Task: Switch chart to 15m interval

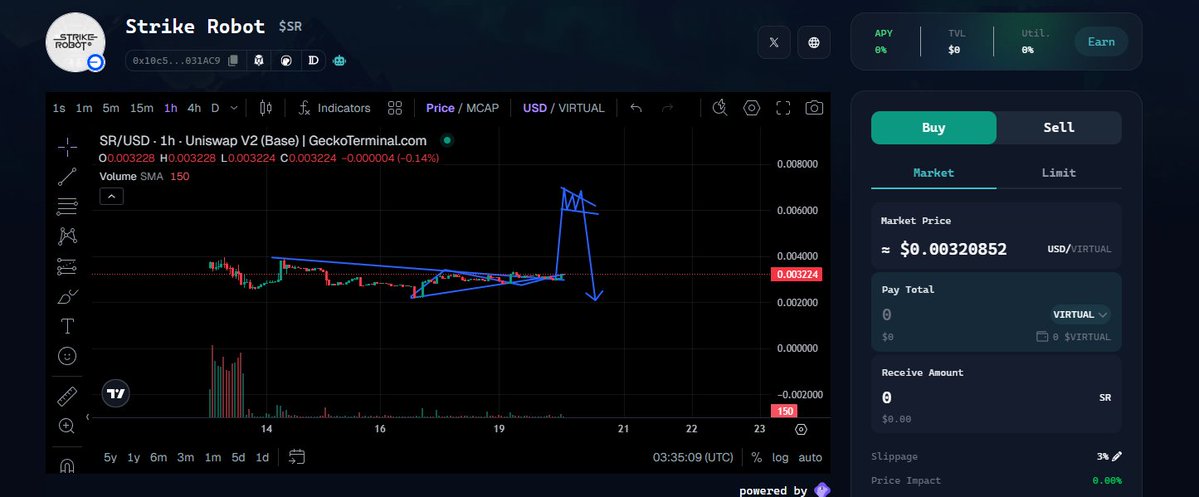Action: coord(141,108)
